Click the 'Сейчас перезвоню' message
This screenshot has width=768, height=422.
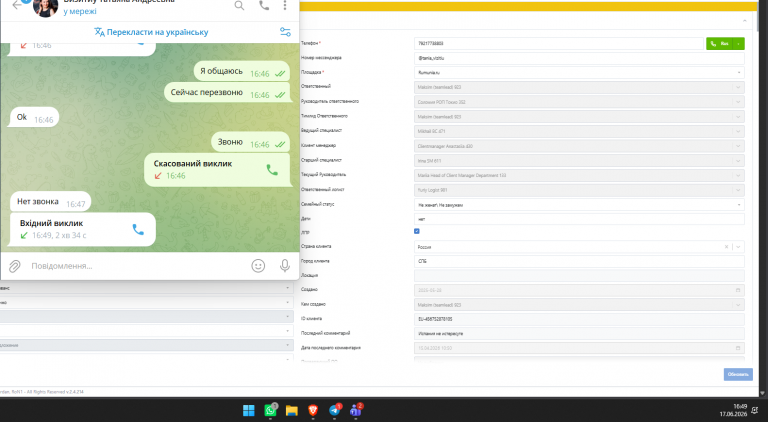(227, 93)
